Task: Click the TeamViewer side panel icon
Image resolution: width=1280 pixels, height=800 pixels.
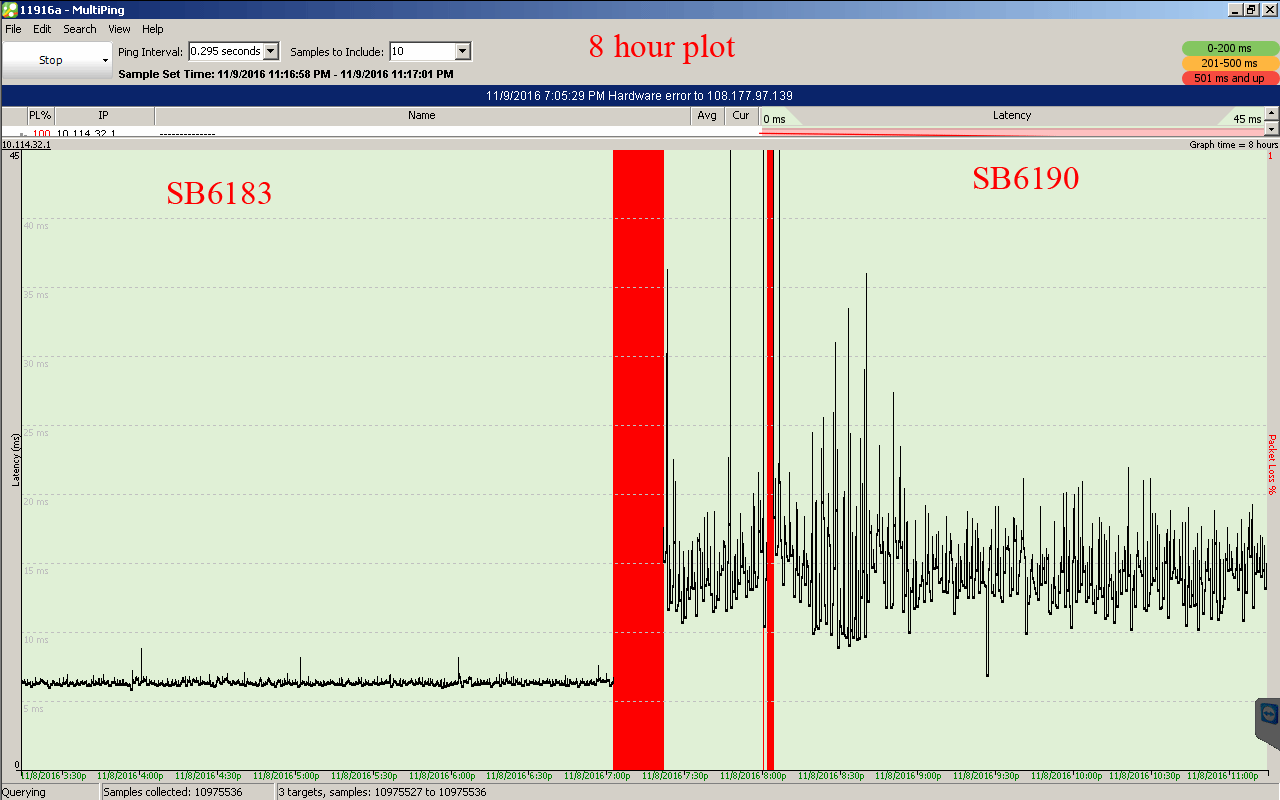Action: [x=1269, y=715]
